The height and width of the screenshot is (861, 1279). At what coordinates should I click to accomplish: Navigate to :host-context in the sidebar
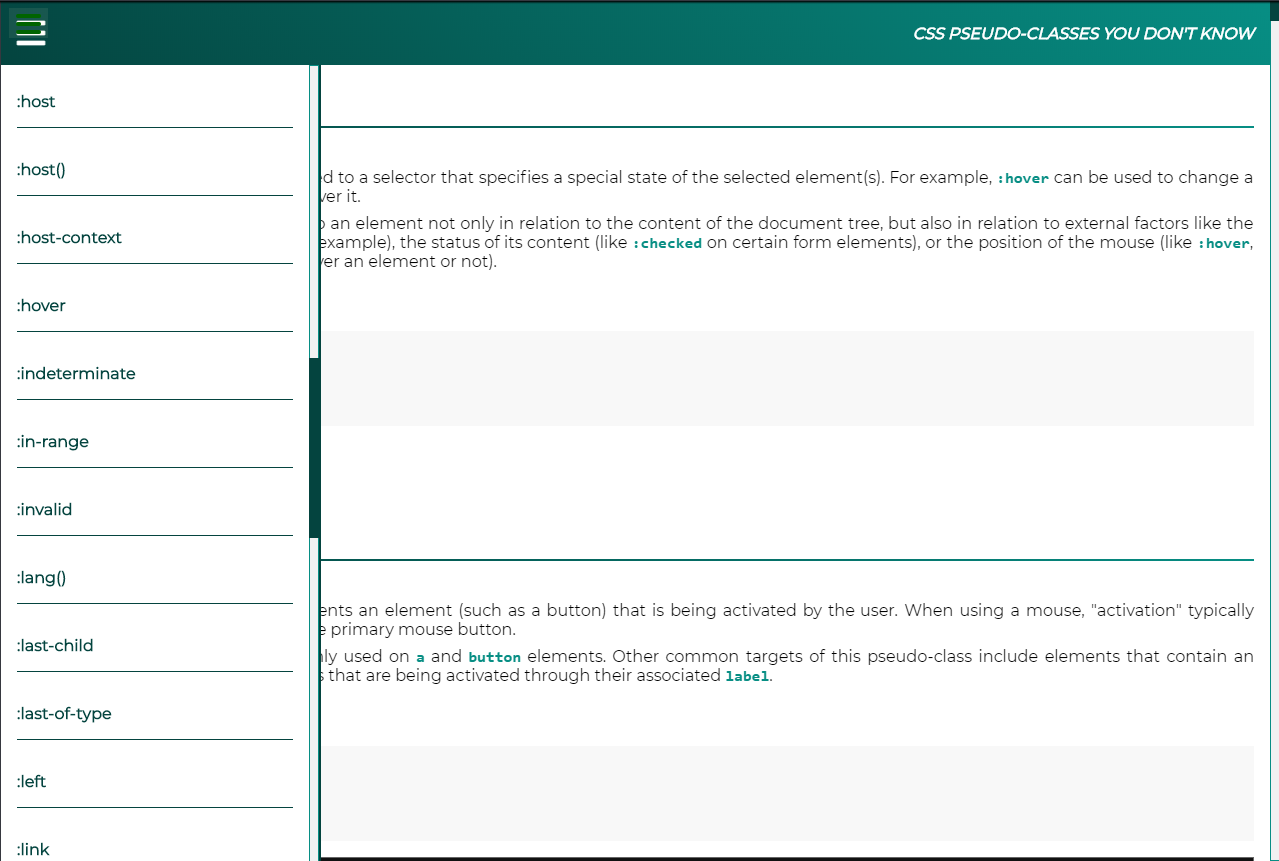coord(69,237)
